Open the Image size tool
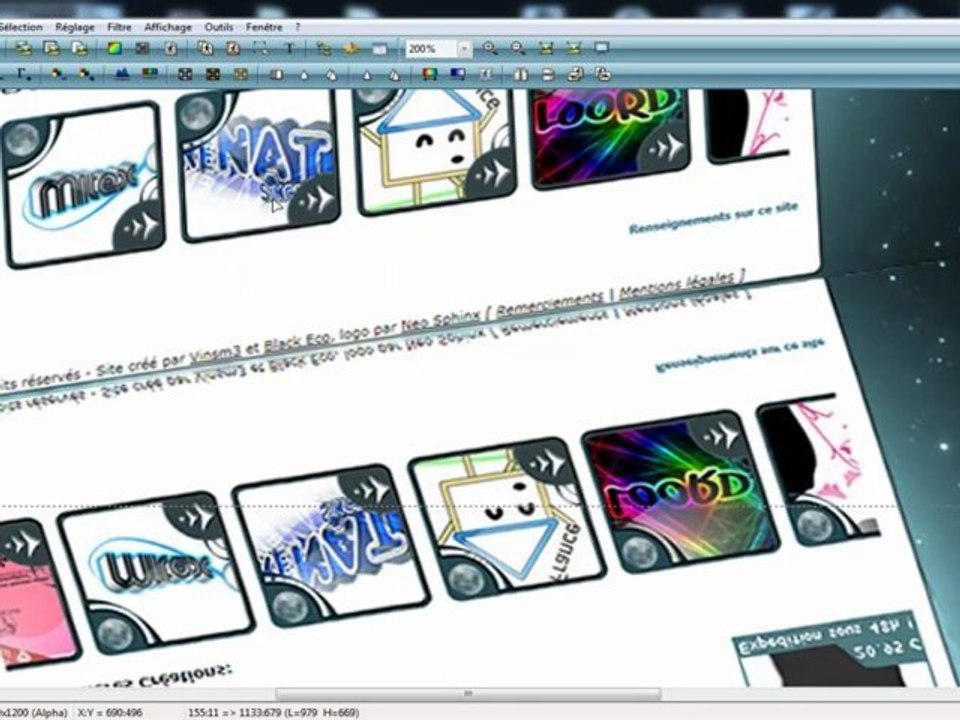 (205, 48)
